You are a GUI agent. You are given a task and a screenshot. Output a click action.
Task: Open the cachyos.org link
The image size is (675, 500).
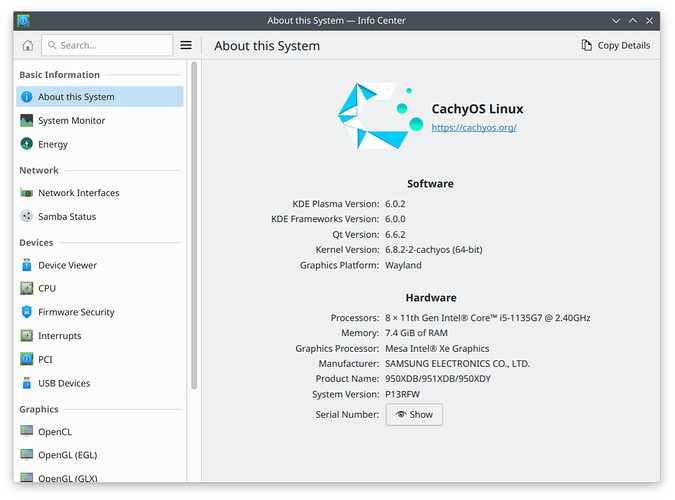[473, 128]
